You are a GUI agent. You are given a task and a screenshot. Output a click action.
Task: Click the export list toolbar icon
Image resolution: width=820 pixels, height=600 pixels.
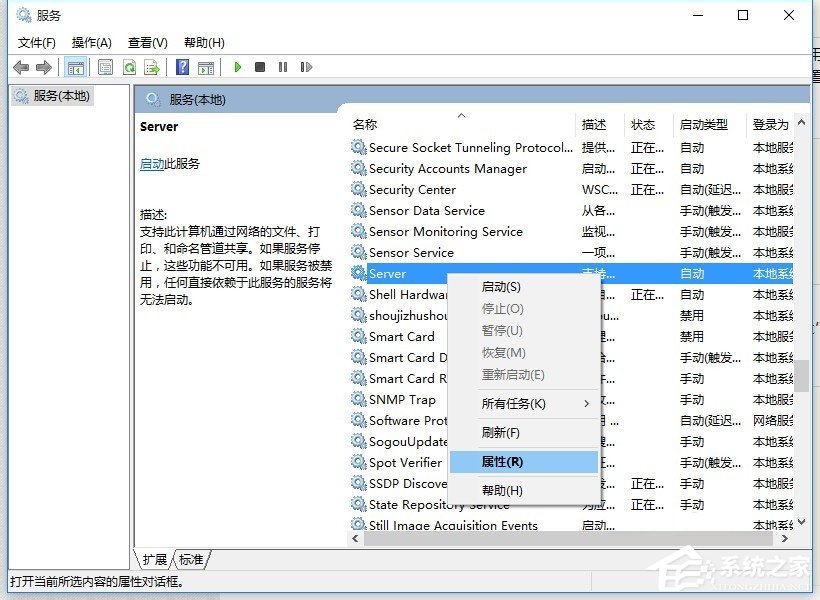tap(152, 67)
